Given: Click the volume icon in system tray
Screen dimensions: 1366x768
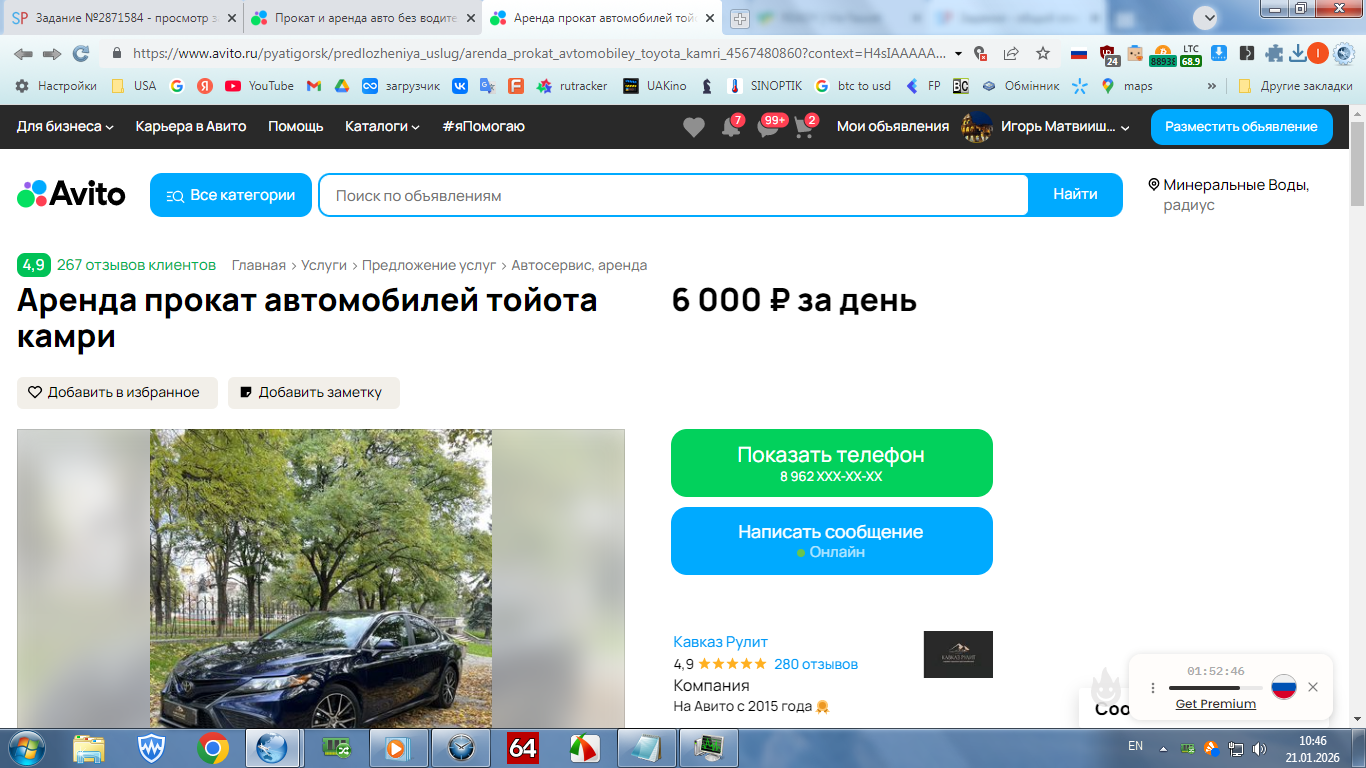Looking at the screenshot, I should click(1258, 748).
